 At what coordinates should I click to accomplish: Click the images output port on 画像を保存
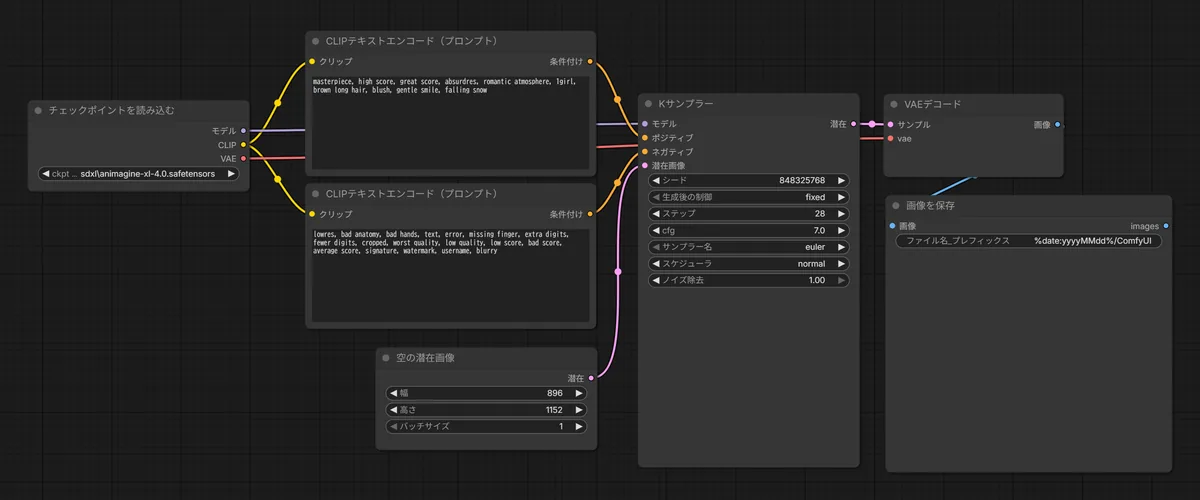click(x=1166, y=226)
